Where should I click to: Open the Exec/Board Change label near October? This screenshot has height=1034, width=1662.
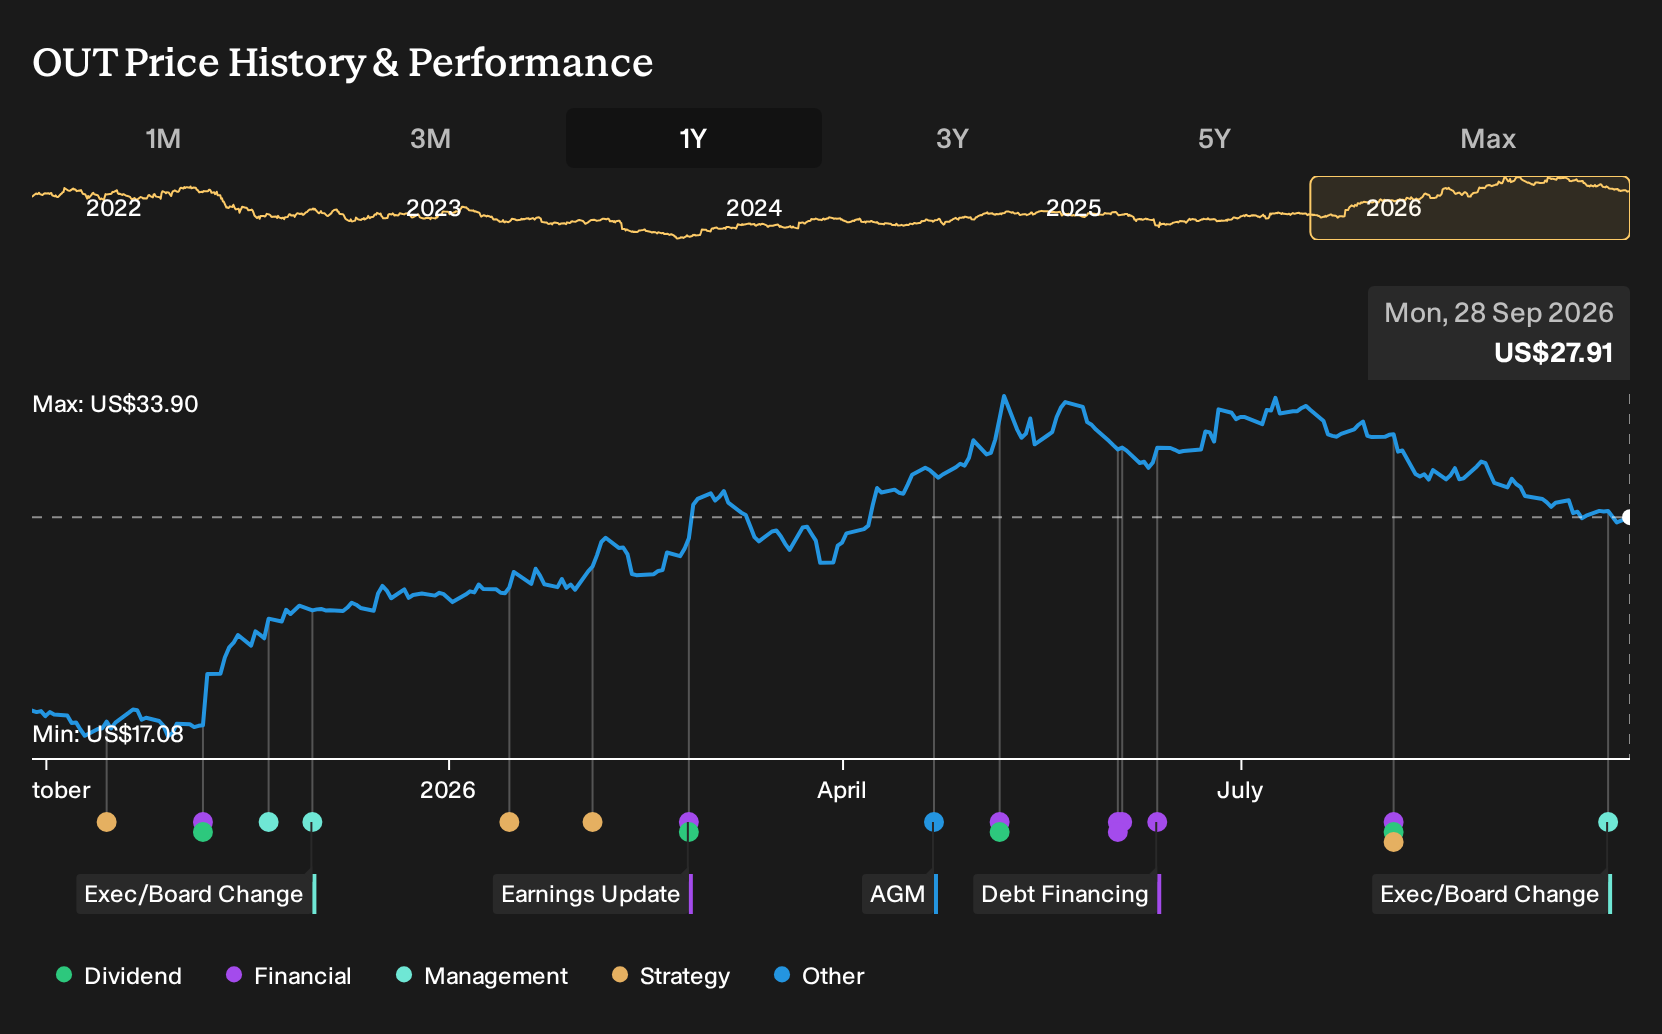[196, 894]
